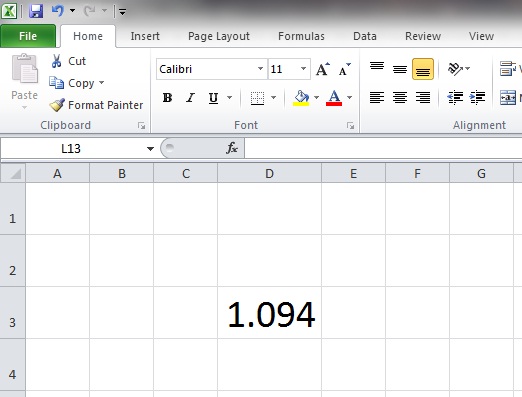Image resolution: width=522 pixels, height=397 pixels.
Task: Apply the red font color
Action: tap(334, 98)
